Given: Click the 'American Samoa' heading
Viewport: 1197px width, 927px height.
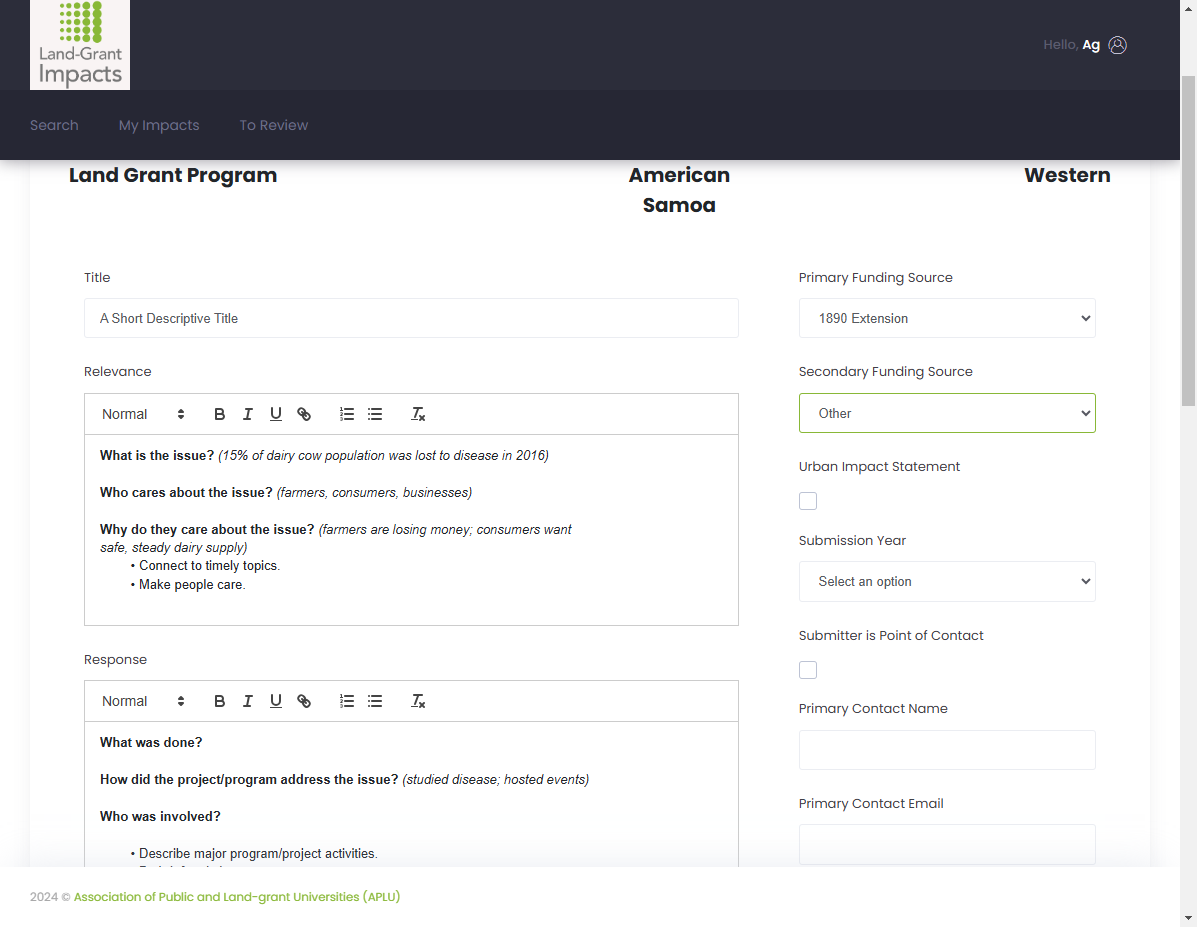Looking at the screenshot, I should coord(679,190).
